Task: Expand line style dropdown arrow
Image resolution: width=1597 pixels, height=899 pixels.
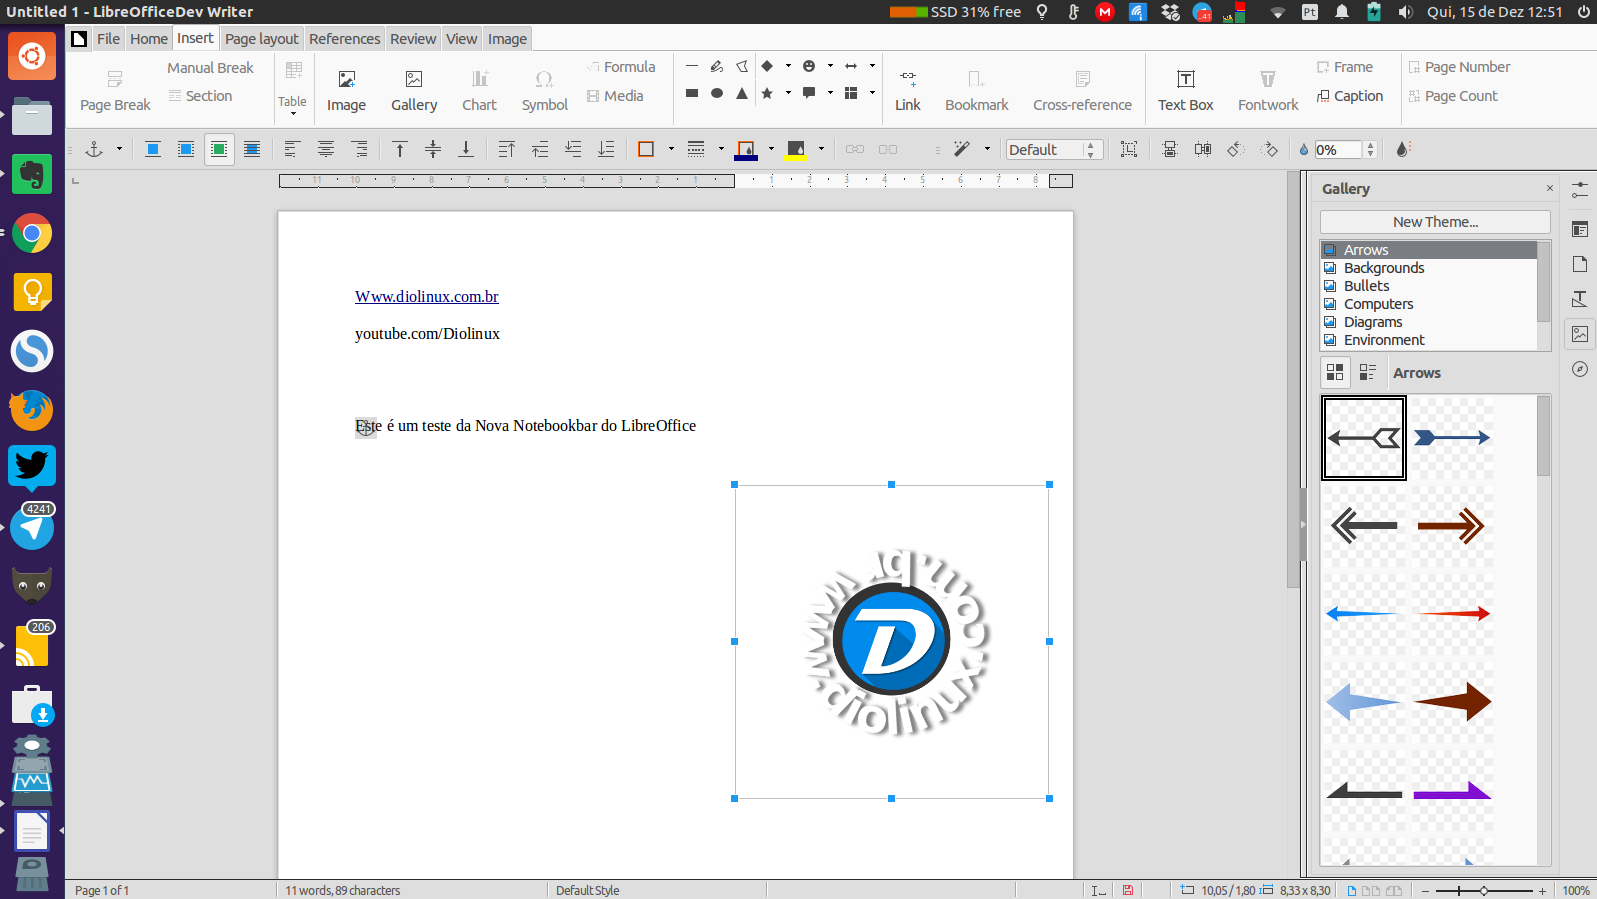Action: [x=721, y=149]
